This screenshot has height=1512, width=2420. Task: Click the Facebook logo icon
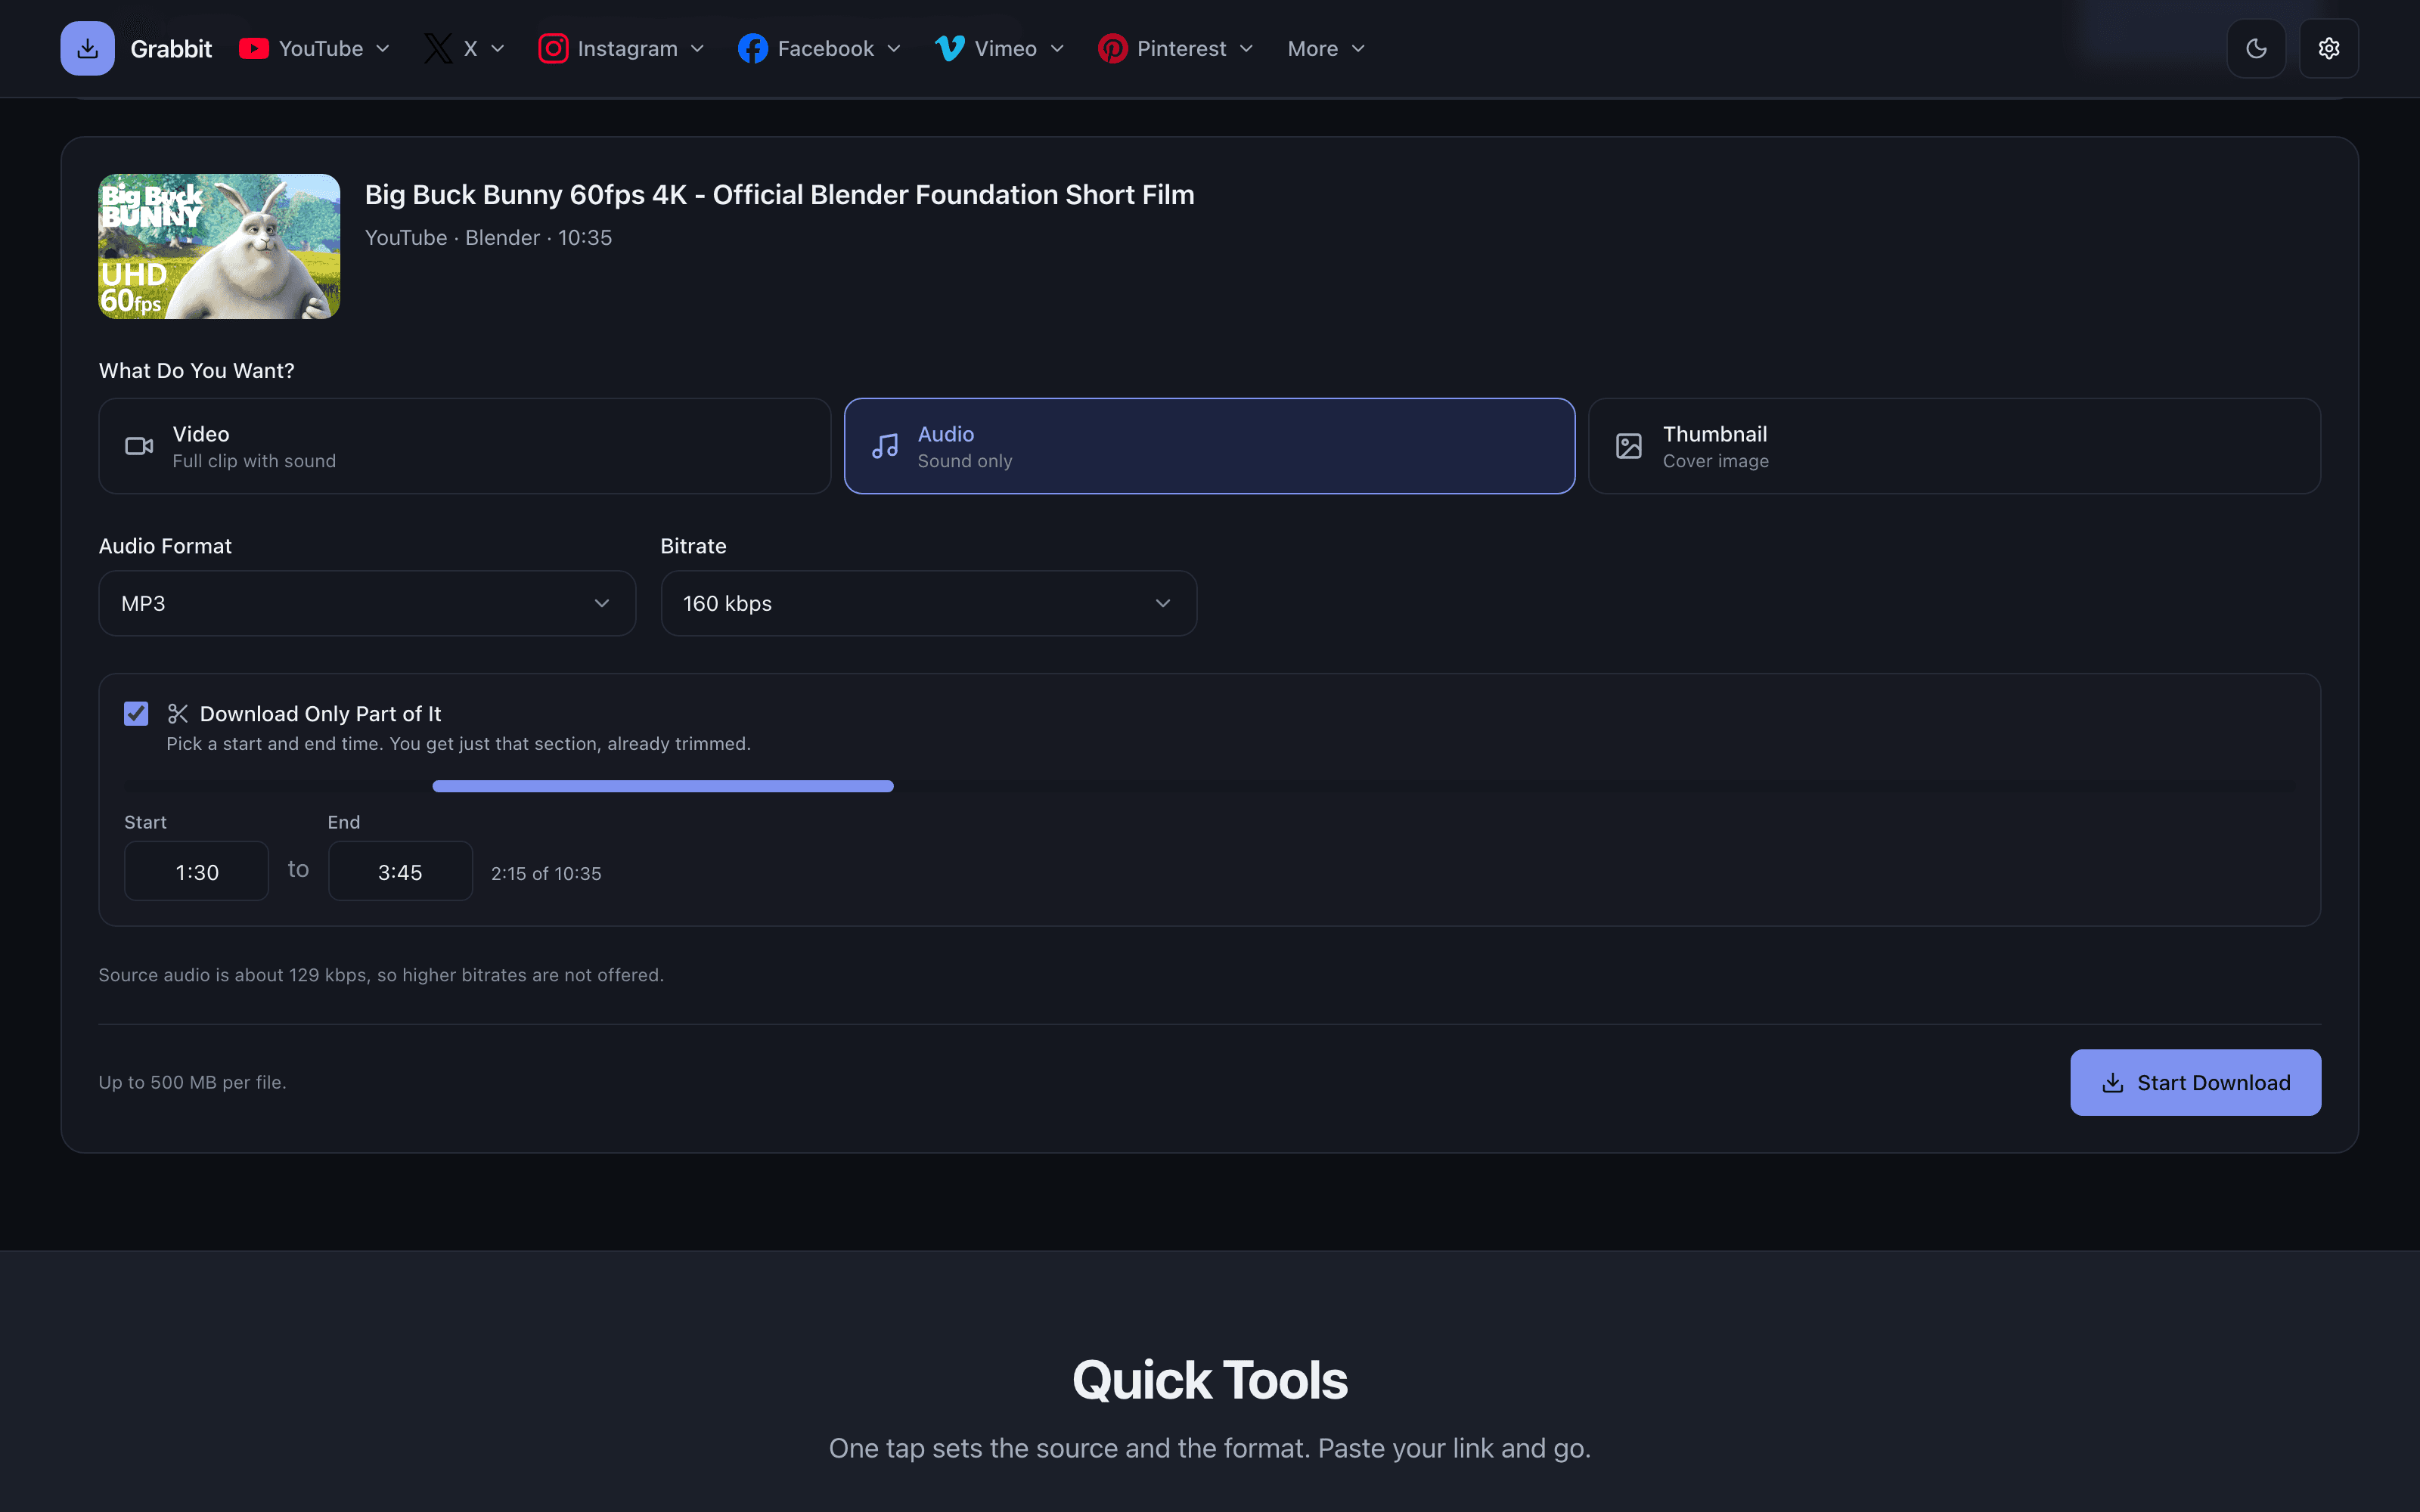(753, 48)
